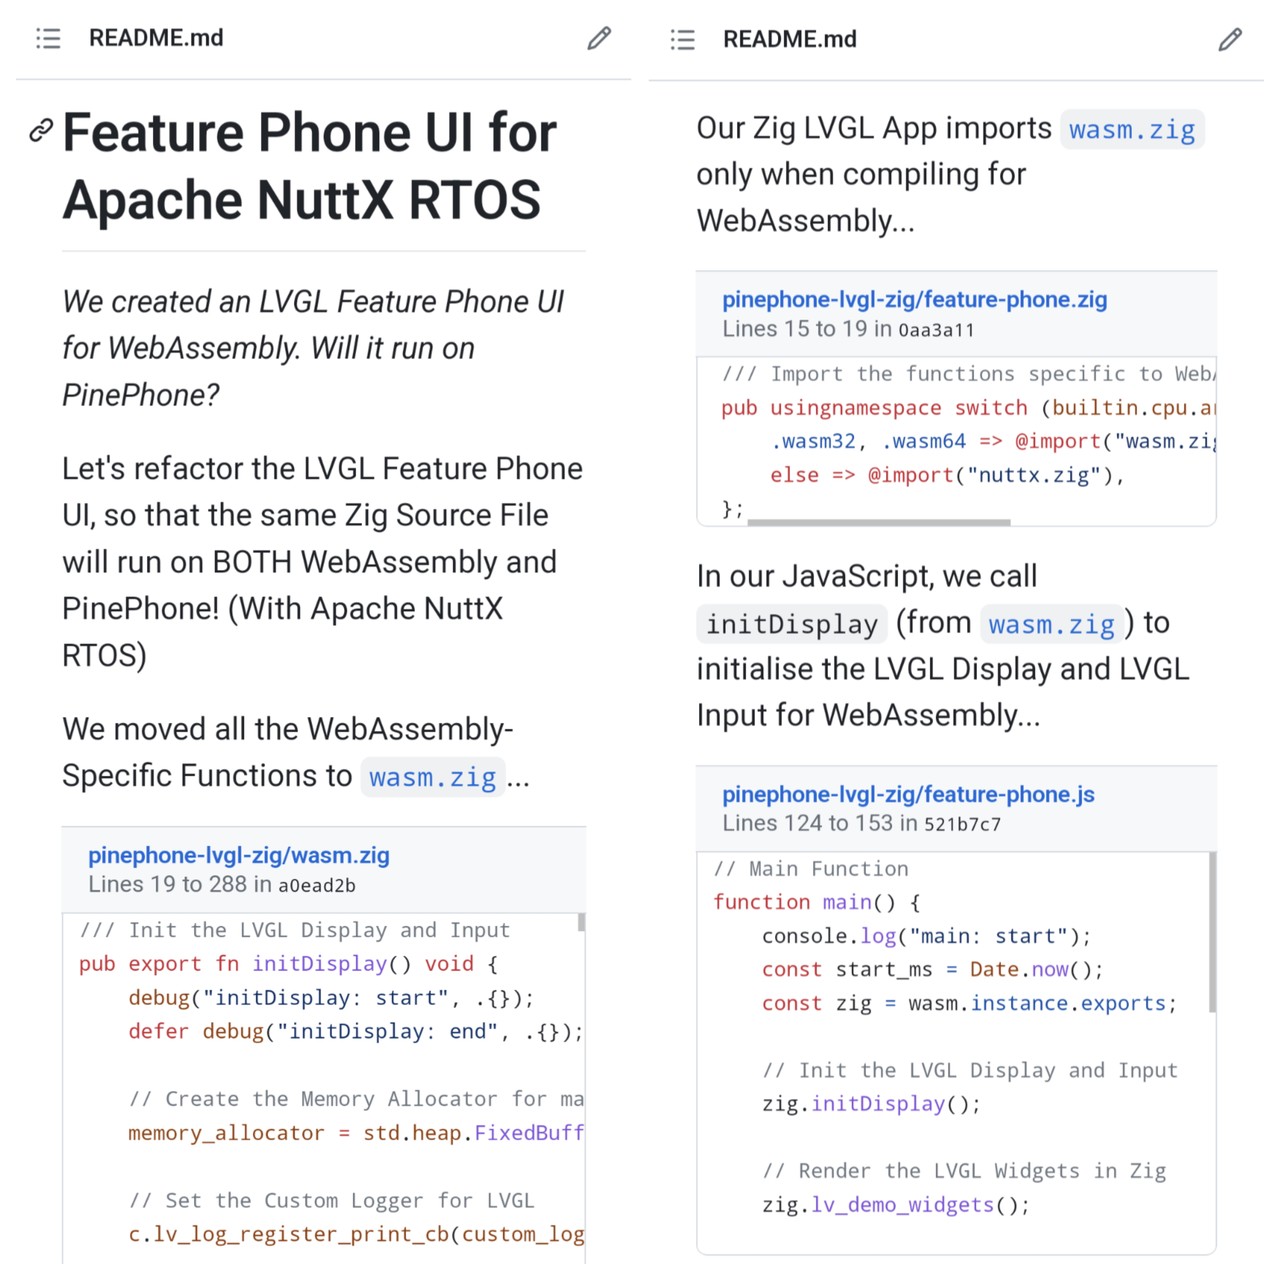Follow wasm.zig link after 'Specific Functions to'
The image size is (1280, 1280).
432,777
